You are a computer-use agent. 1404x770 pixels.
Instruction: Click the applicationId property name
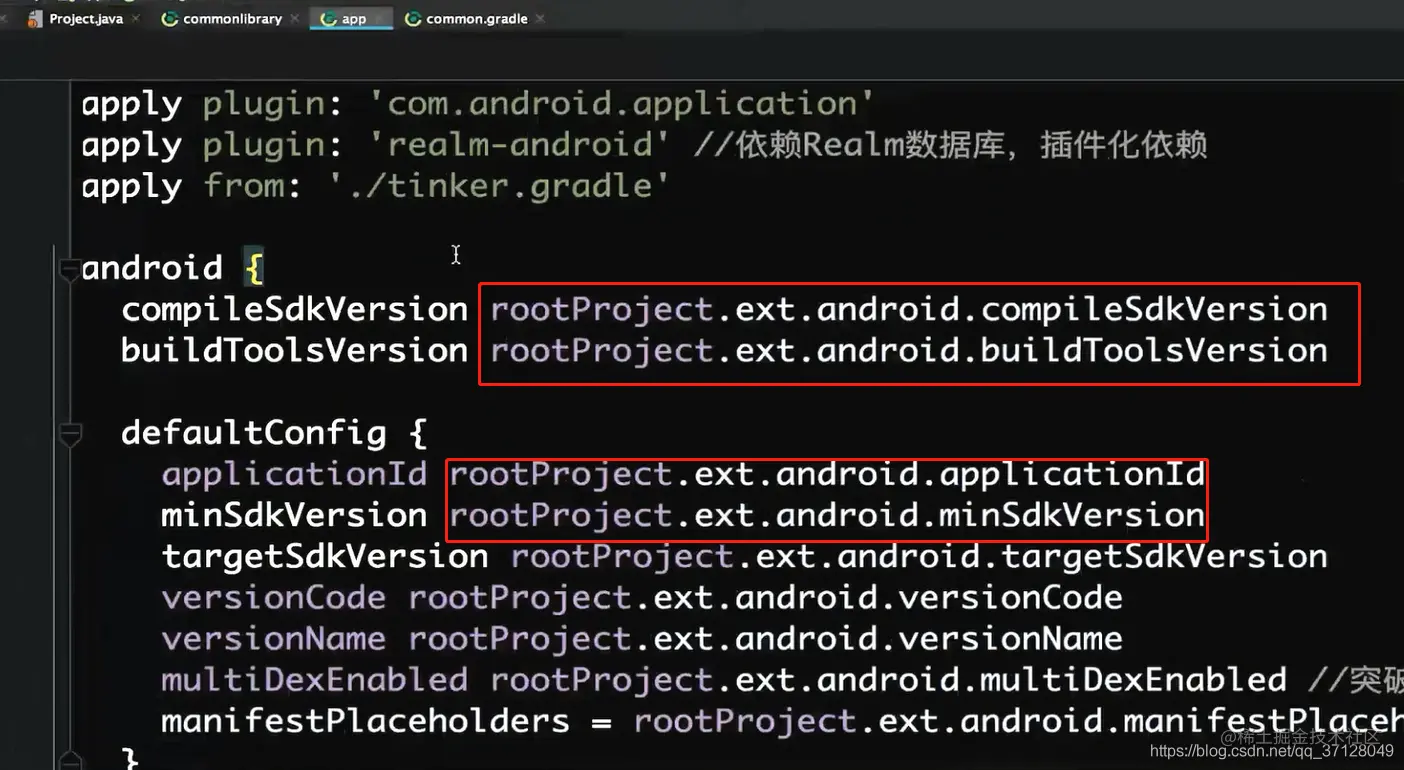pyautogui.click(x=294, y=474)
